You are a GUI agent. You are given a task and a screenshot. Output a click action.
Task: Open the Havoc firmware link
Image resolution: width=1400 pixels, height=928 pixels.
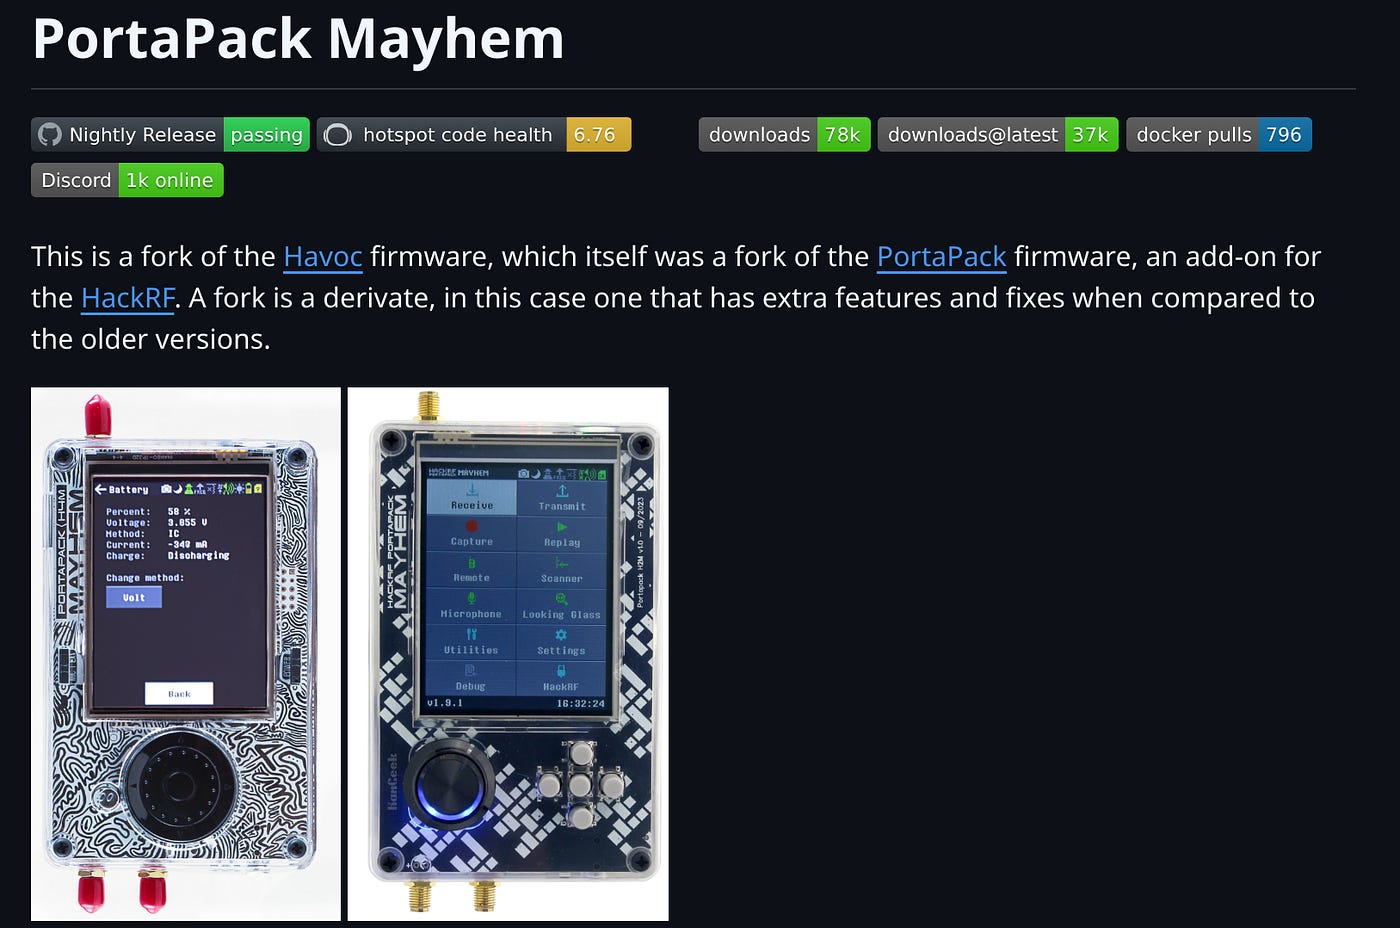click(323, 257)
